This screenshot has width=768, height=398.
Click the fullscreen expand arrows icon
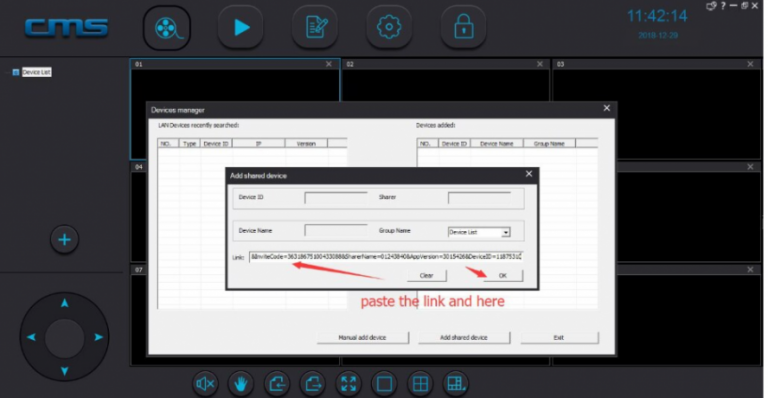348,384
